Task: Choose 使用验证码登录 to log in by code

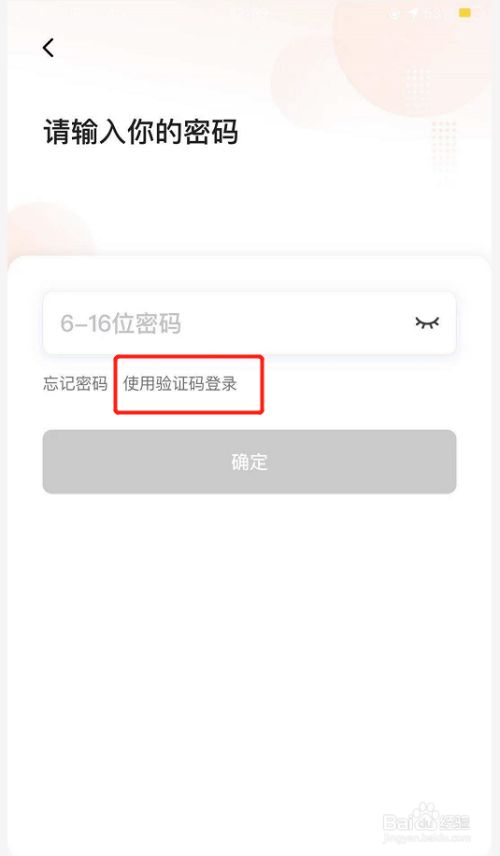Action: coord(180,384)
